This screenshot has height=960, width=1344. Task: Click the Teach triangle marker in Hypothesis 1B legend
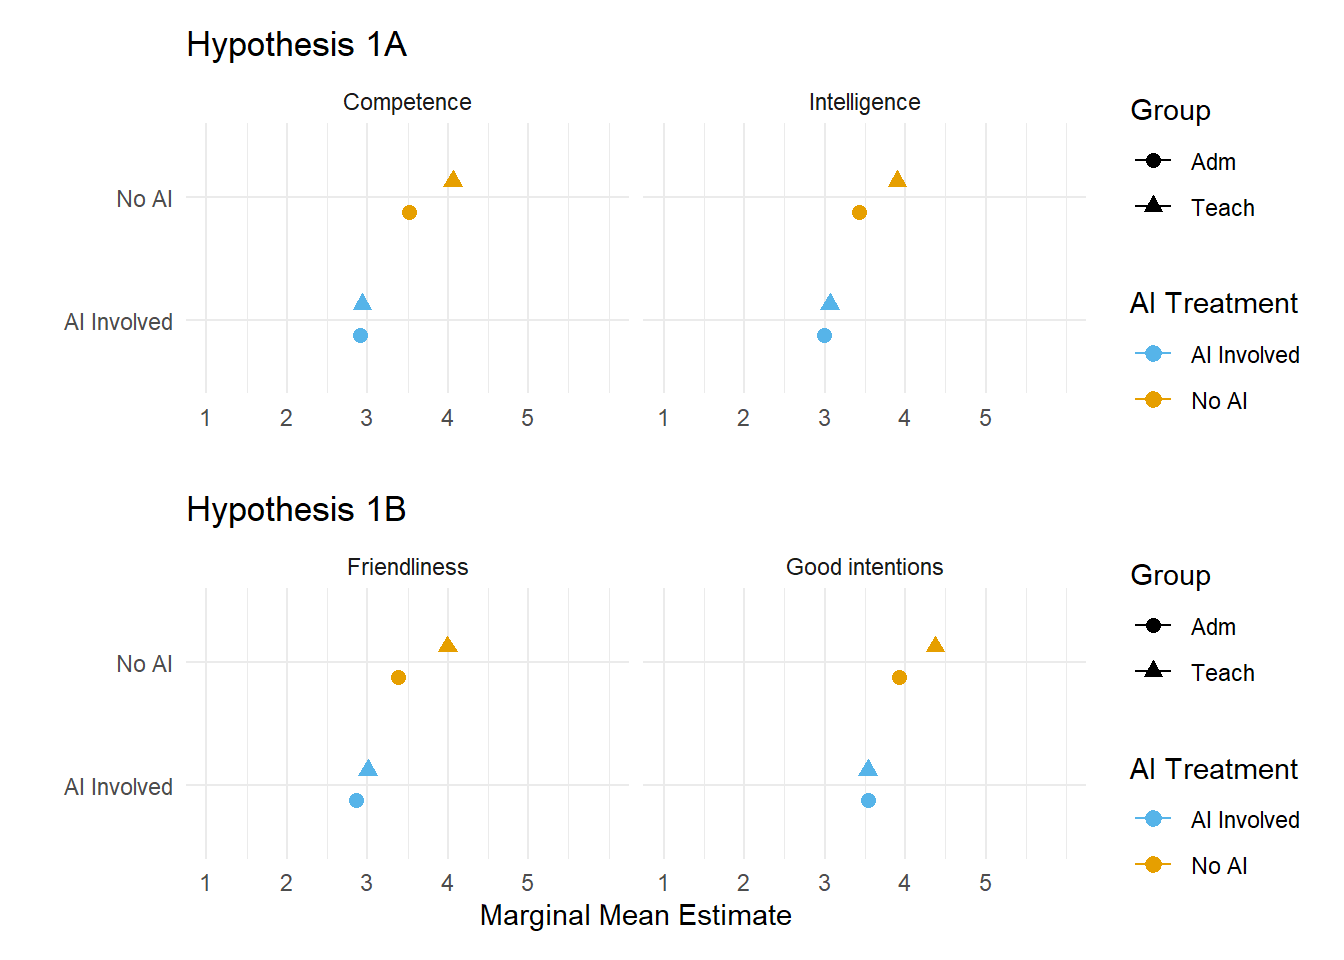tap(1153, 670)
